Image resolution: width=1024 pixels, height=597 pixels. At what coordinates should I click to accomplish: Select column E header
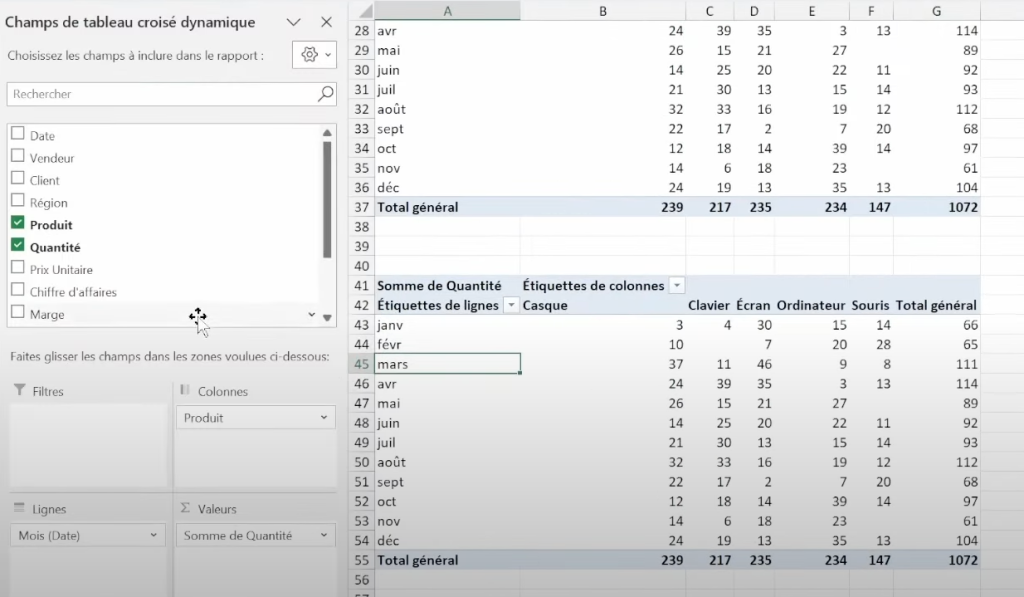812,11
